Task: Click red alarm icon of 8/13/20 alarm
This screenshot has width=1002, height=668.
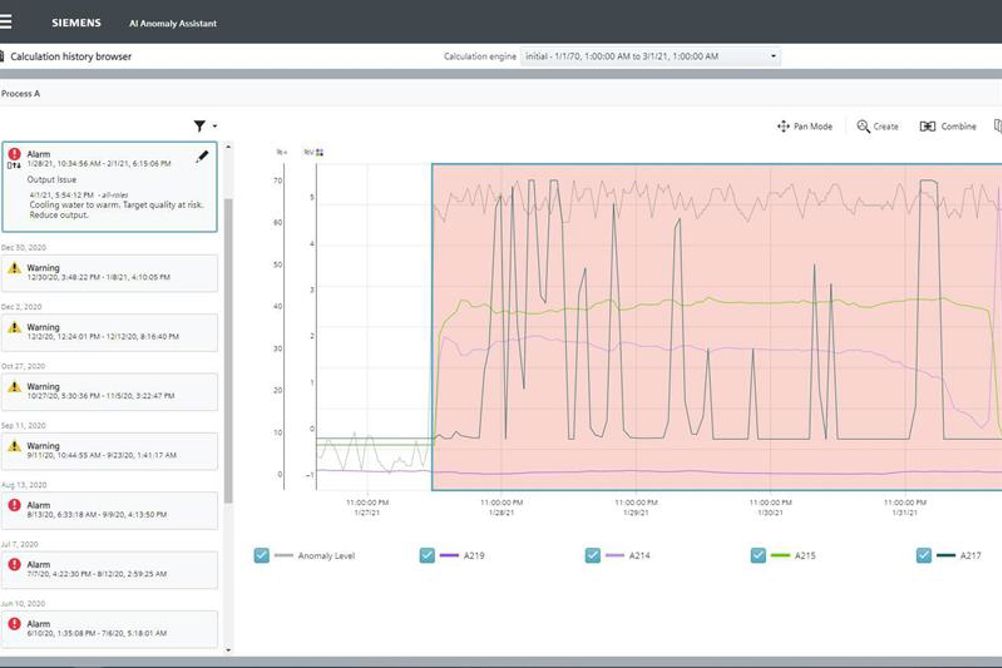Action: [14, 505]
